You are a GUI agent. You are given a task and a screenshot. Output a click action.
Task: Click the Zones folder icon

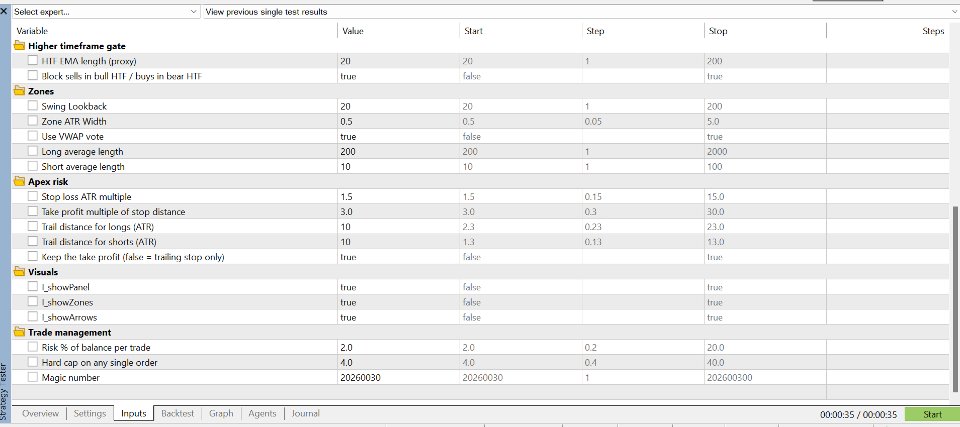point(19,91)
